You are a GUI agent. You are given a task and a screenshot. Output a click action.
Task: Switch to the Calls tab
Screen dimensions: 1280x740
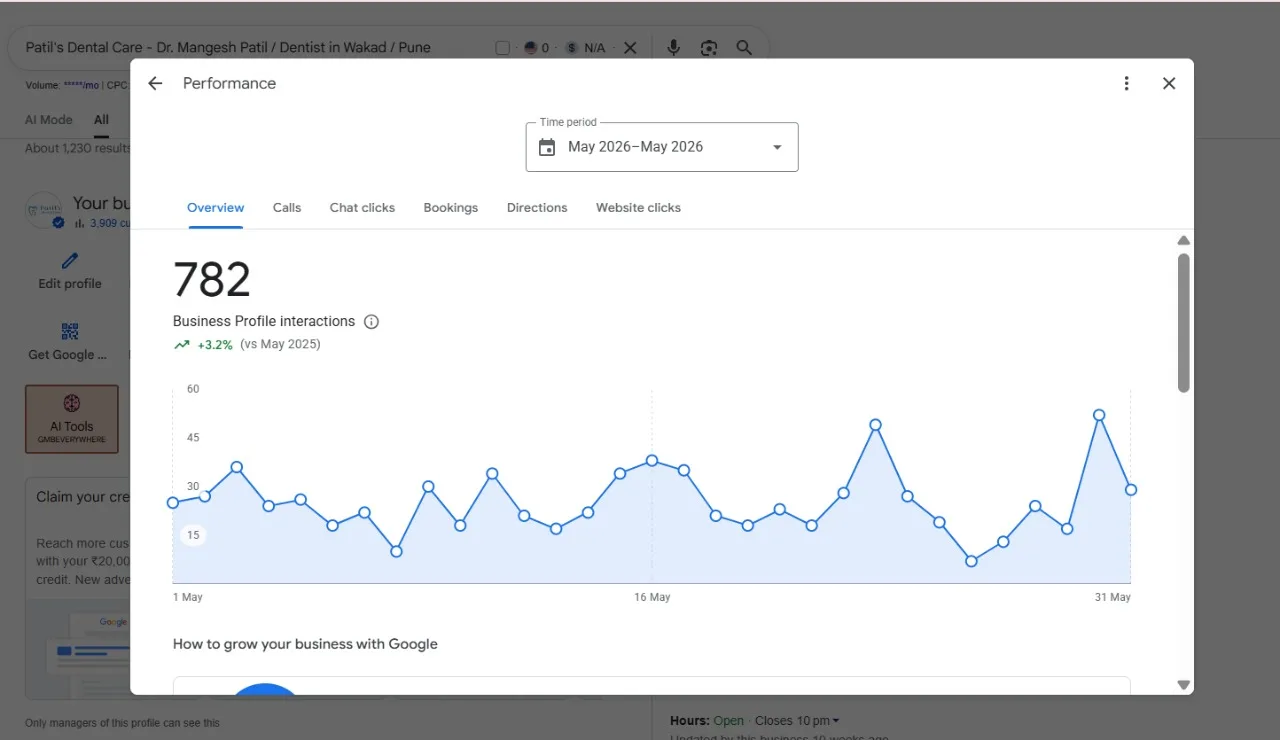coord(287,208)
